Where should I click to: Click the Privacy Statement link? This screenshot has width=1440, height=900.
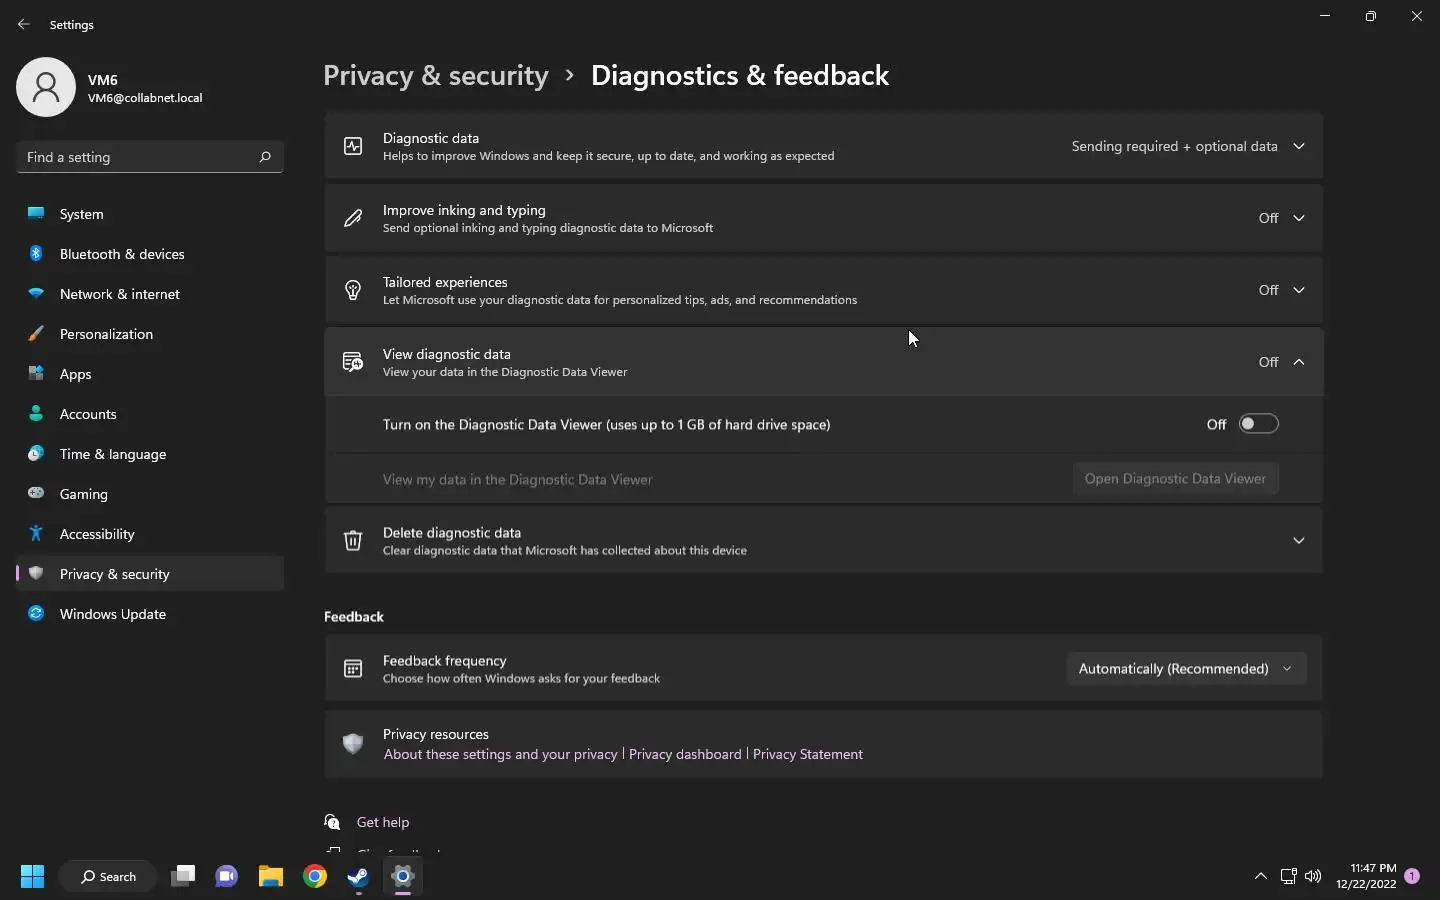(x=807, y=754)
